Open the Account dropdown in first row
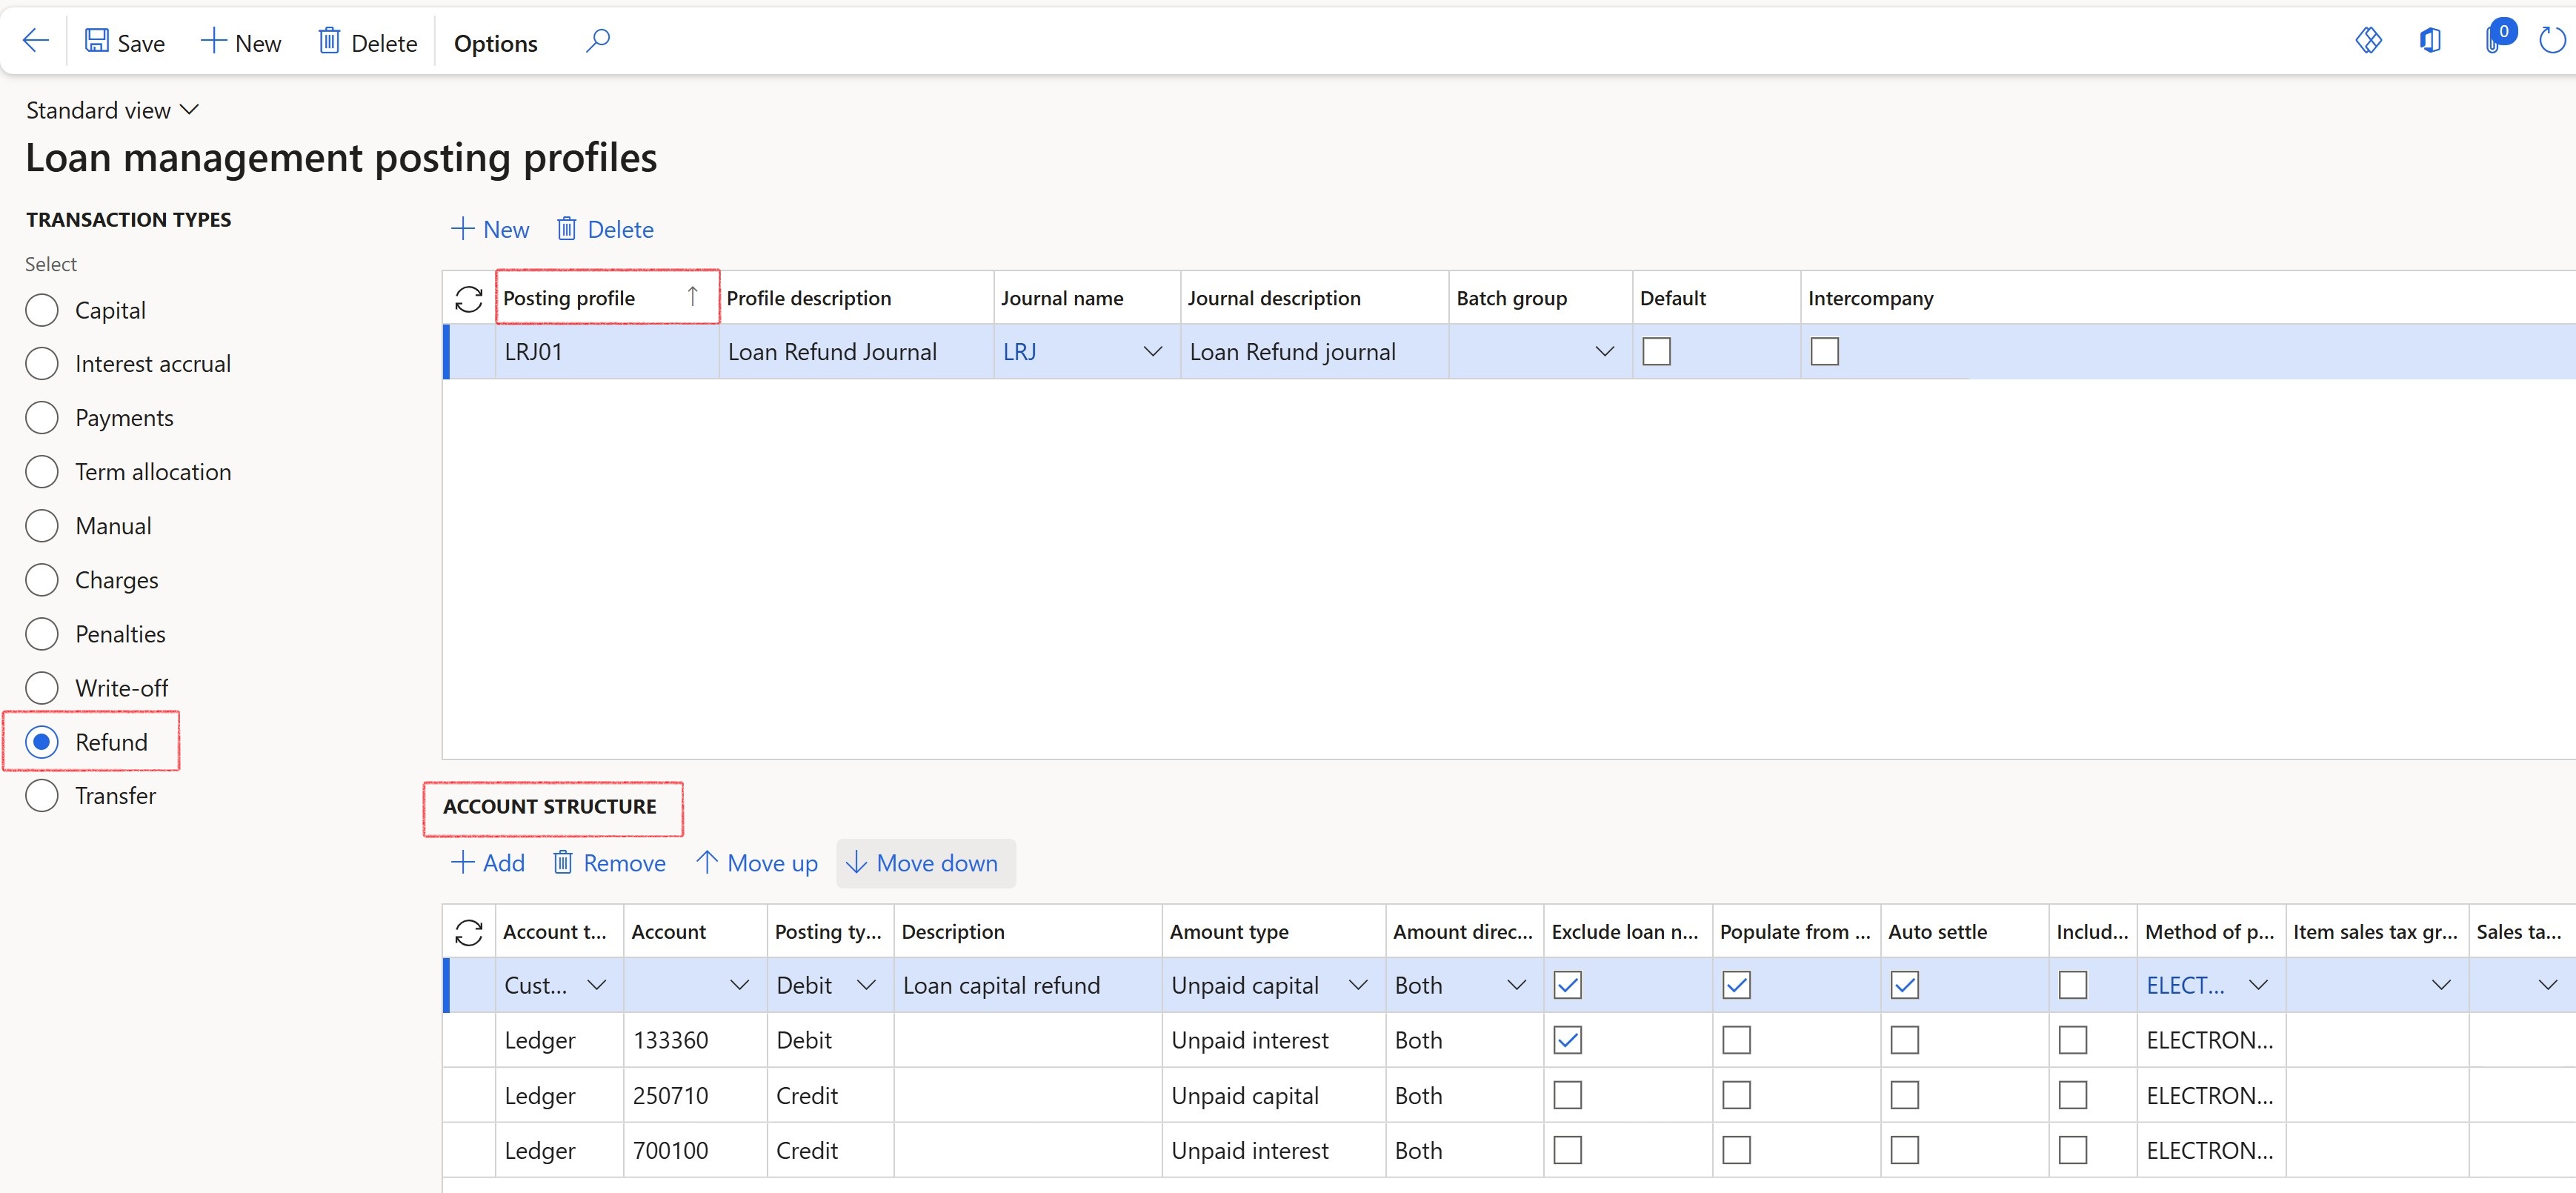 pos(740,986)
